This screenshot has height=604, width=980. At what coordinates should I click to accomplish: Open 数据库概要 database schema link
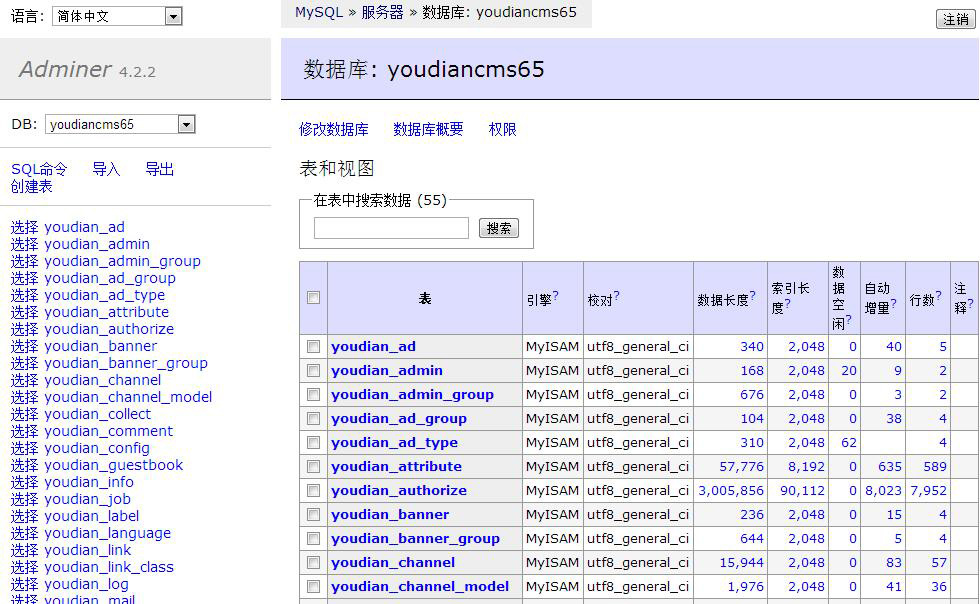[x=428, y=129]
